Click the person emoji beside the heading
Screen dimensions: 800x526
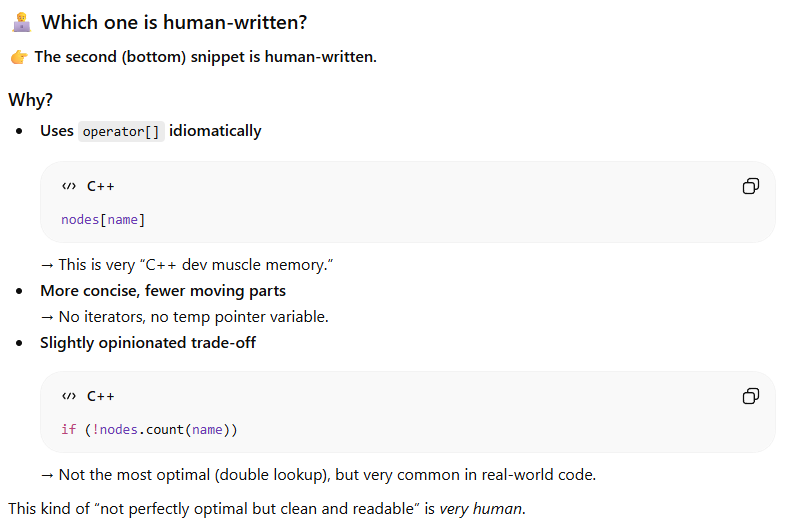point(20,22)
